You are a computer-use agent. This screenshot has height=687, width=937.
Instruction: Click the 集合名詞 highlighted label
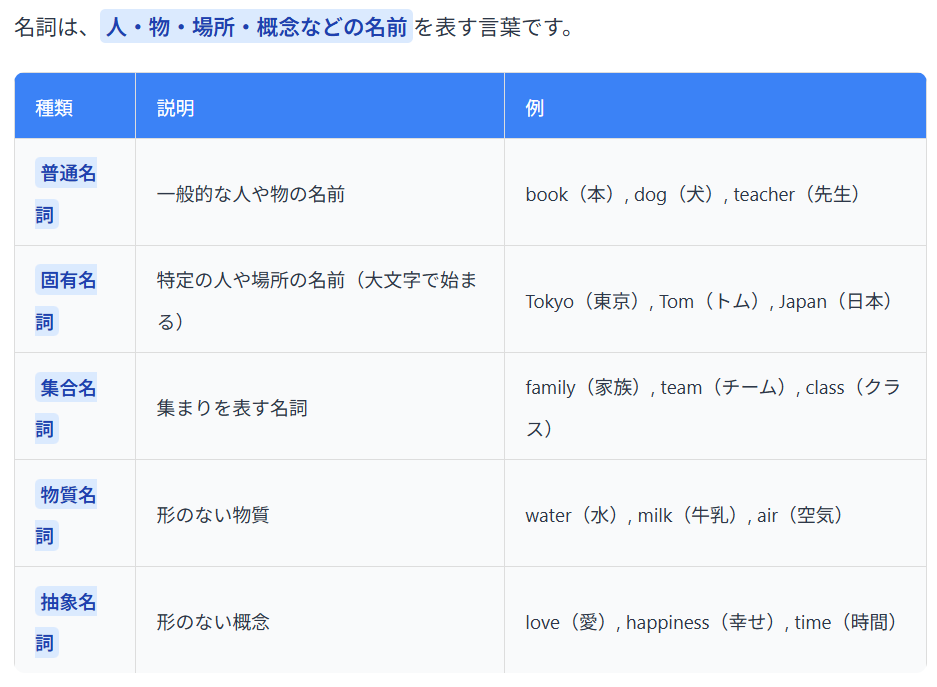[x=68, y=388]
